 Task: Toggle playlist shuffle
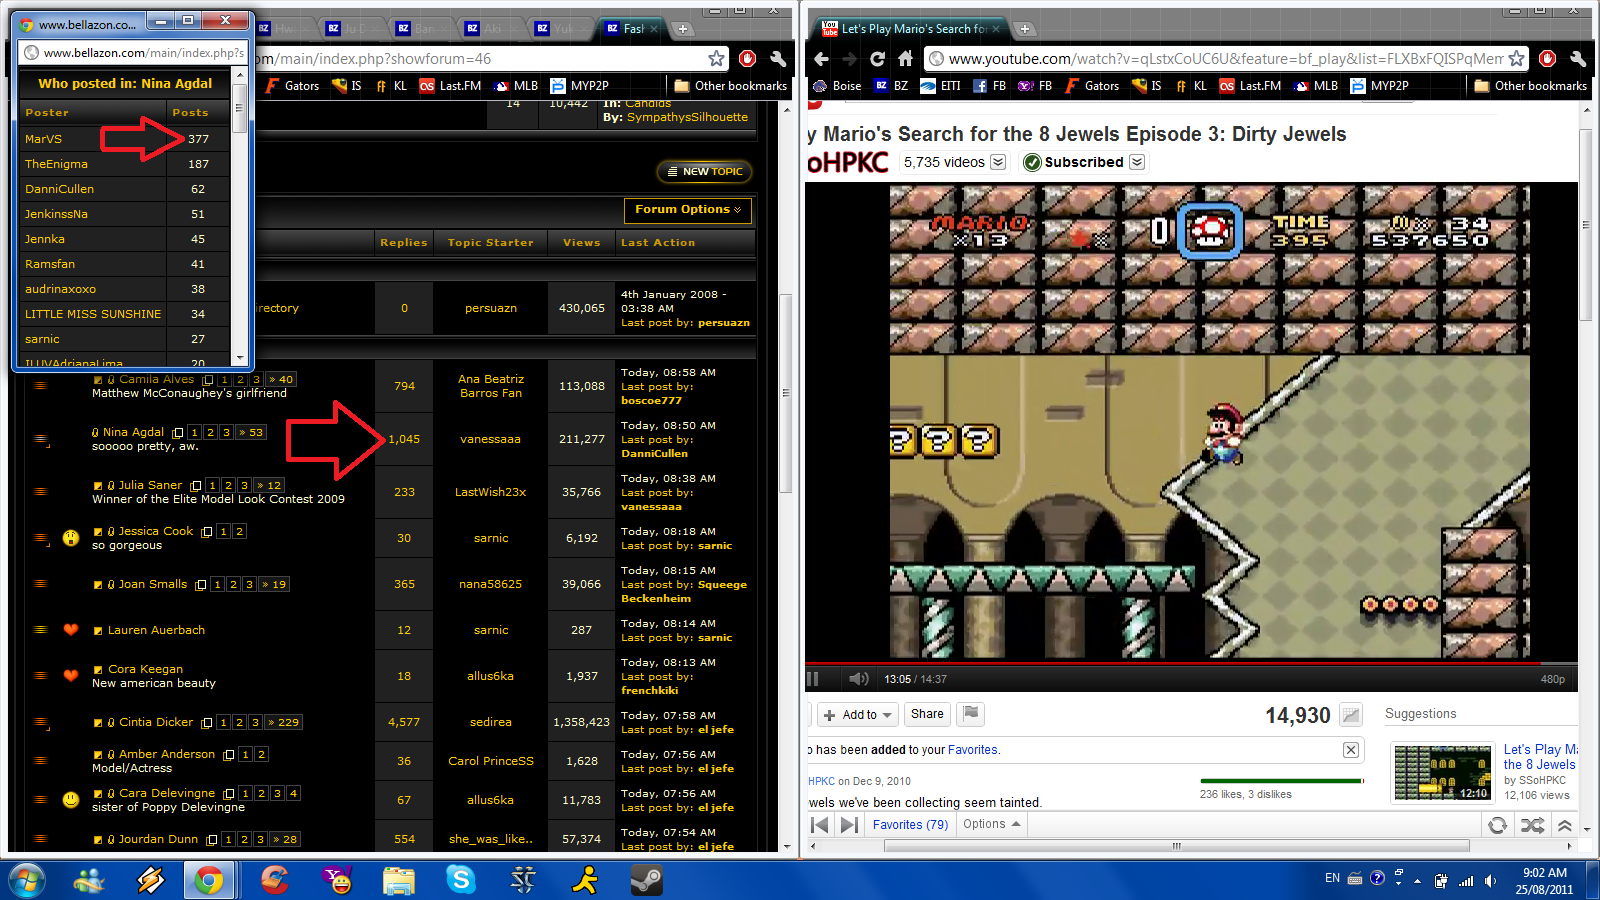1532,825
